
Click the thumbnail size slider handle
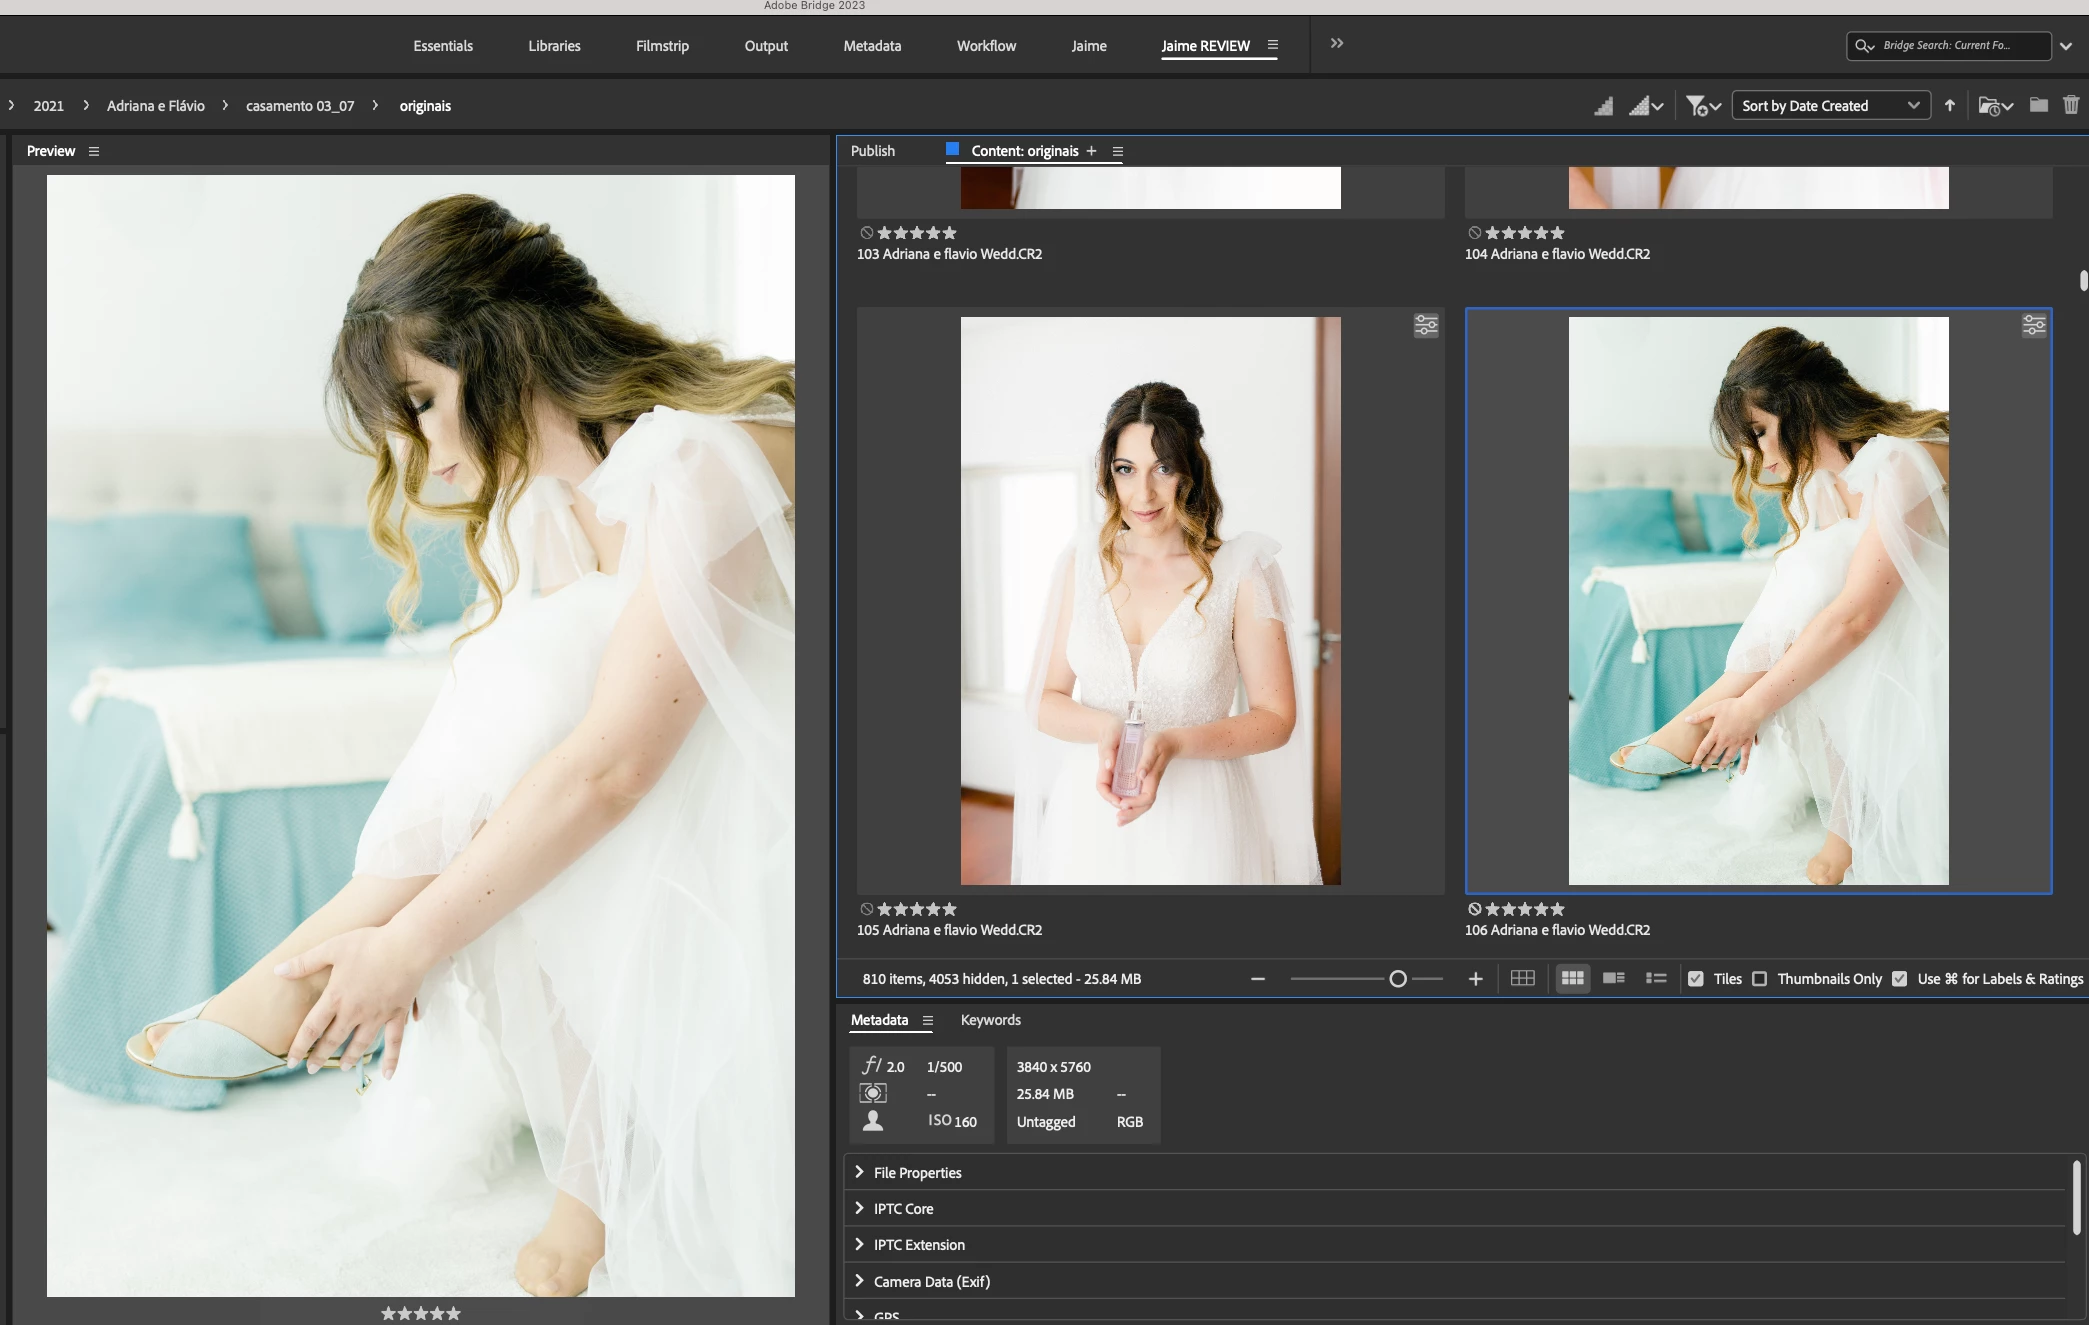pyautogui.click(x=1398, y=979)
